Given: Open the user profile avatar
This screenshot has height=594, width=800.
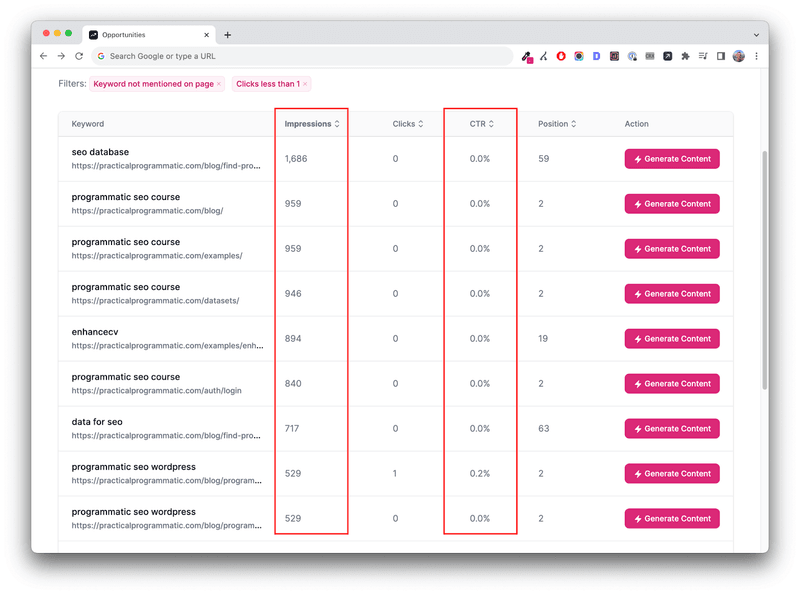Looking at the screenshot, I should 738,56.
